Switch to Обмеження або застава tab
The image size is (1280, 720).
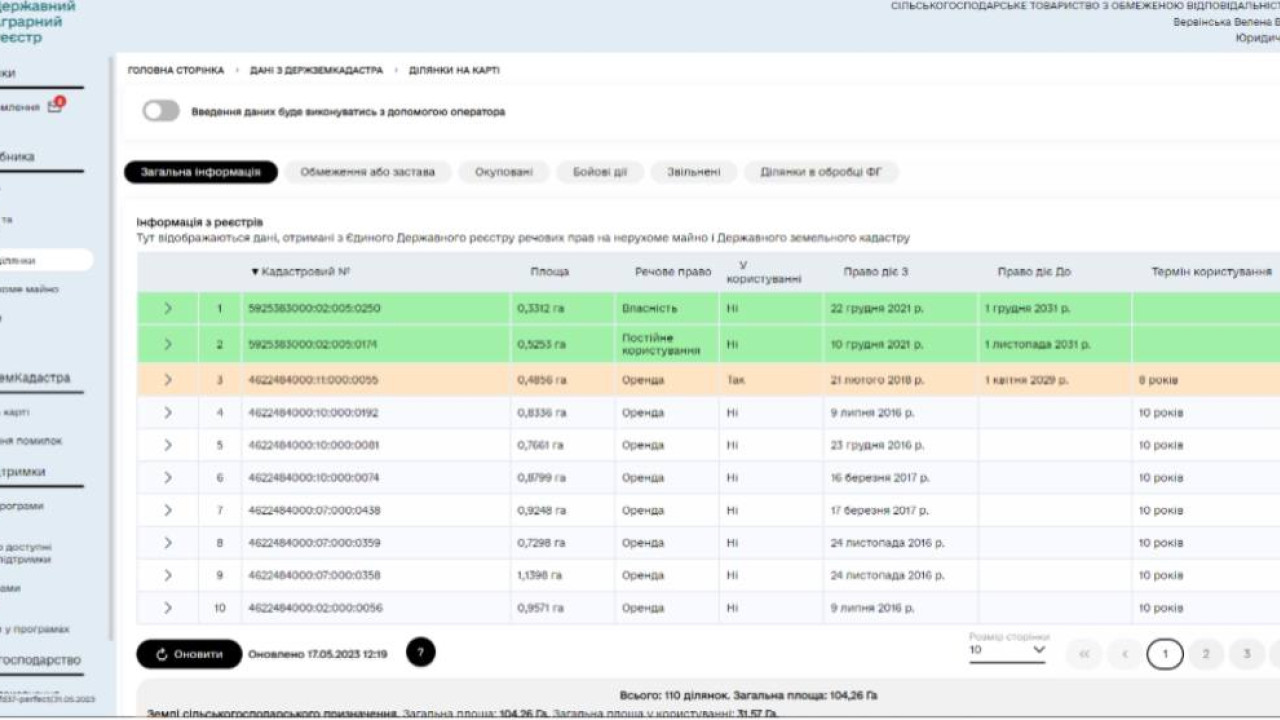367,172
